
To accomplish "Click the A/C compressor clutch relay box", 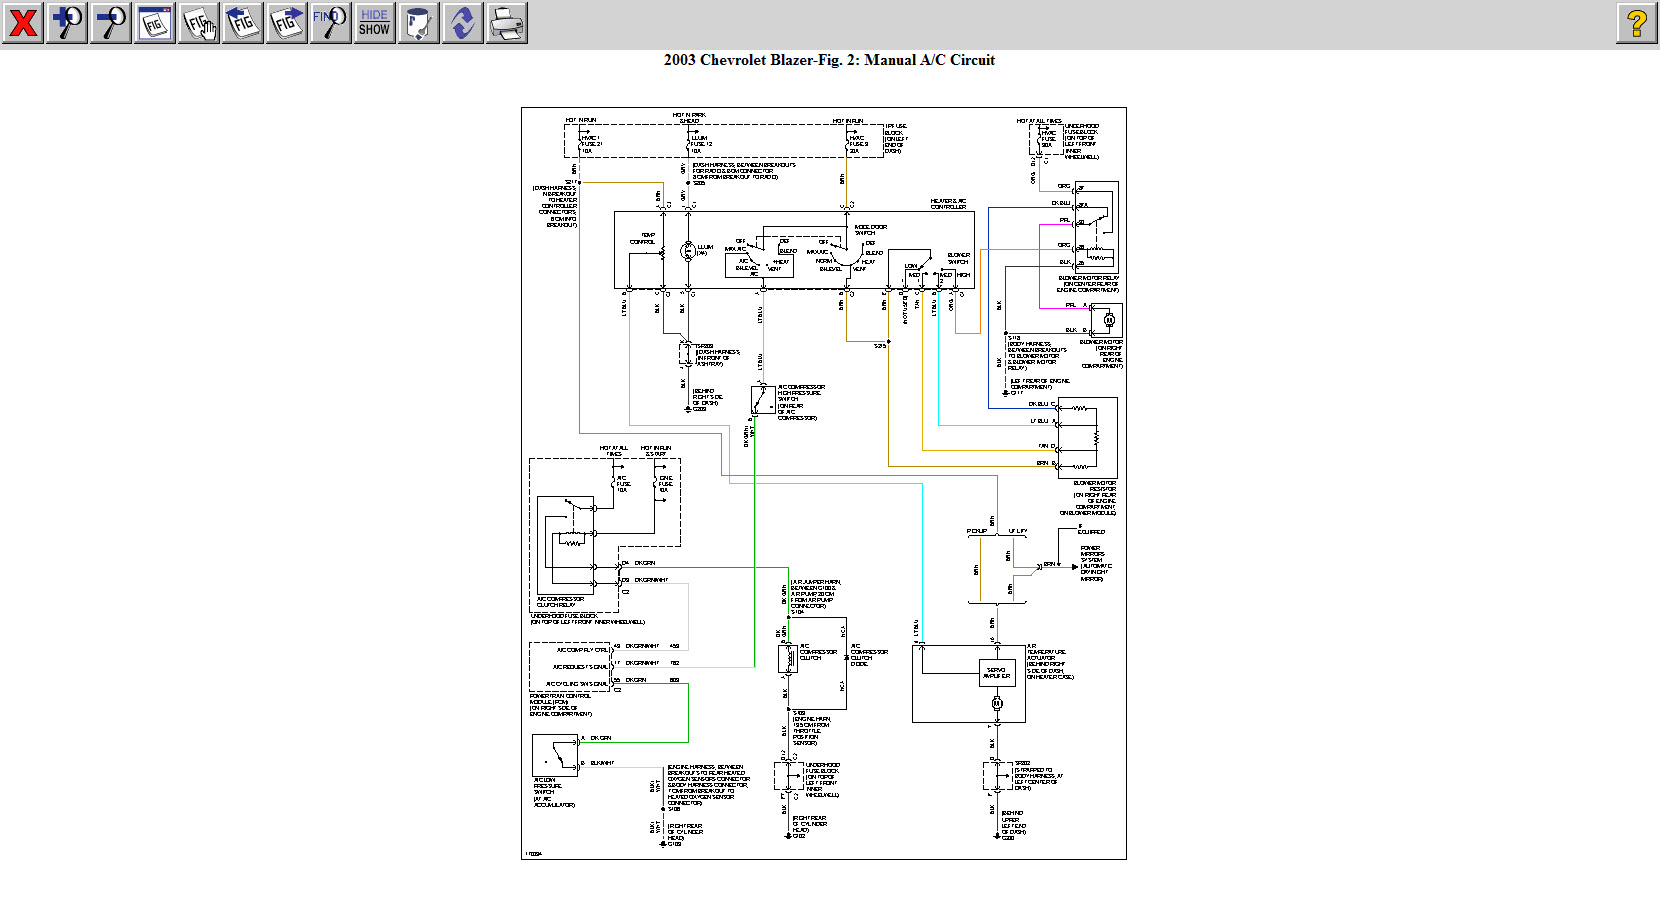I will tap(567, 545).
